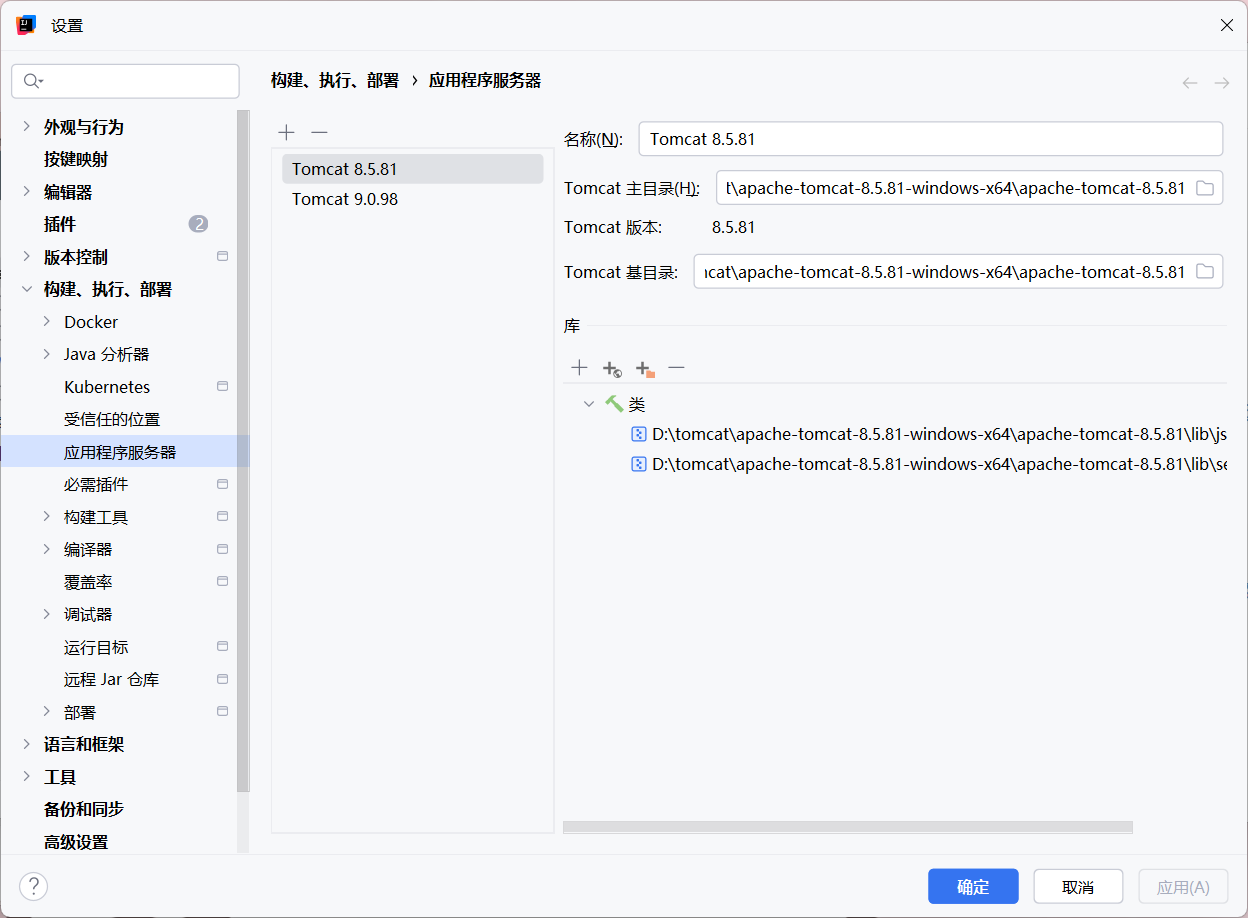Browse for the Tomcat 主目录 folder
The height and width of the screenshot is (918, 1248).
(x=1205, y=188)
